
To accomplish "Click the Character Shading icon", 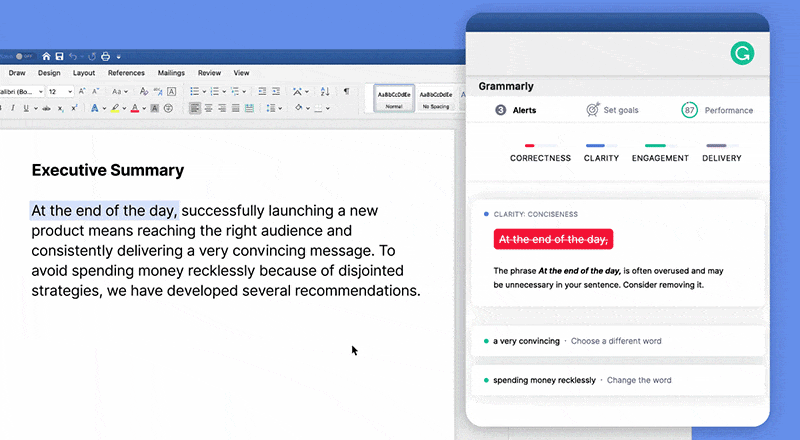I will [x=155, y=108].
